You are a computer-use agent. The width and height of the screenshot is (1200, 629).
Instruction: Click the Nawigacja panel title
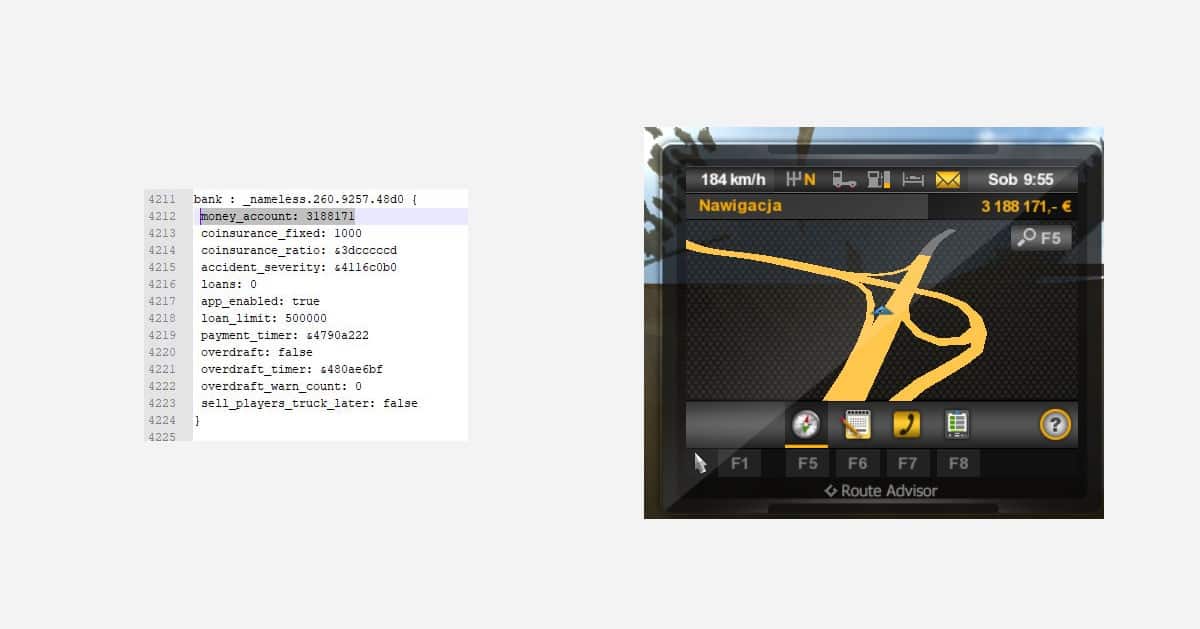coord(740,207)
